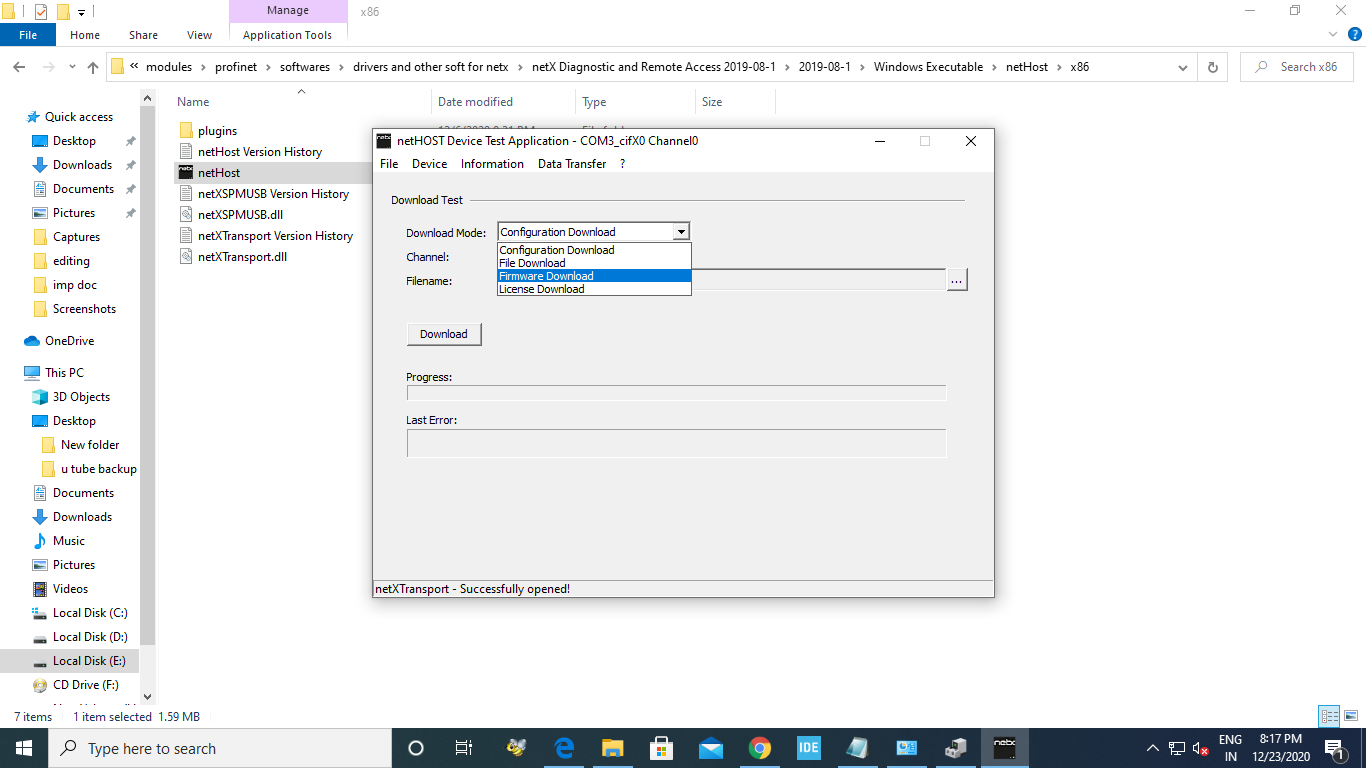Image resolution: width=1366 pixels, height=768 pixels.
Task: Open Windows Start menu
Action: [24, 748]
